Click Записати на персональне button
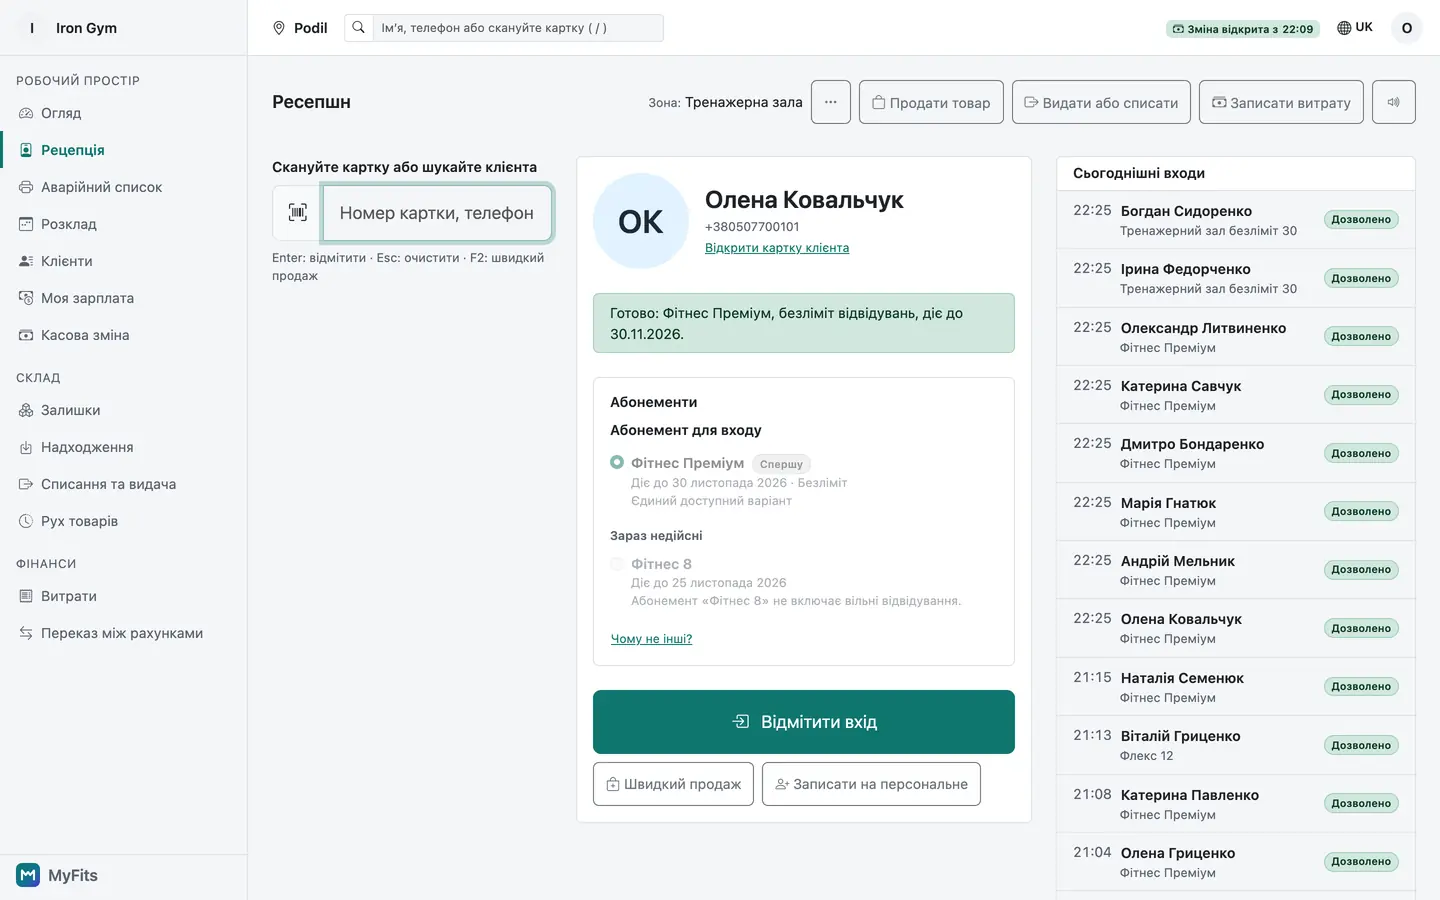The width and height of the screenshot is (1440, 900). 871,784
